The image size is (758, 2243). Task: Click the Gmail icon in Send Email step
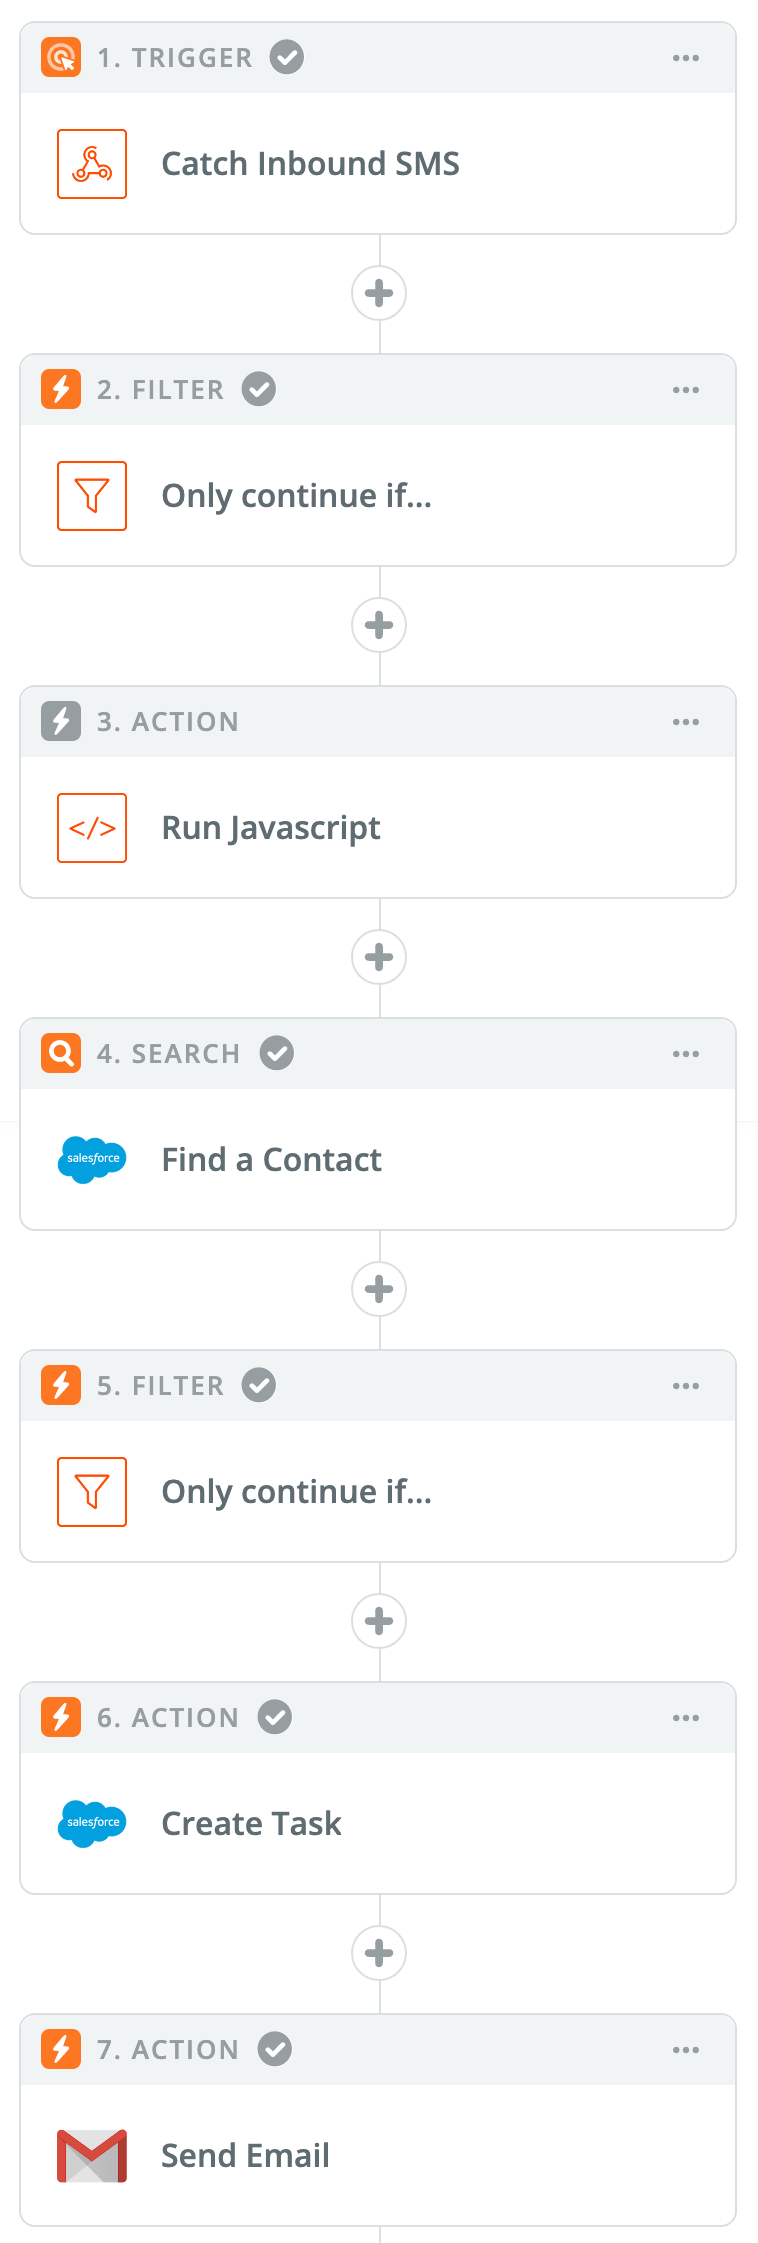(92, 2155)
